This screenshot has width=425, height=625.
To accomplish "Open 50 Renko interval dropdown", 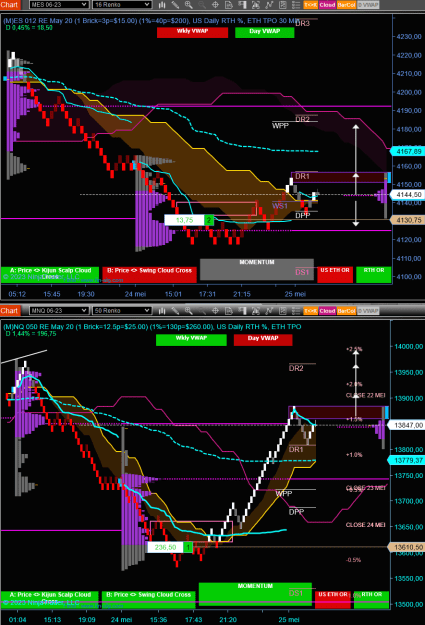I will (122, 311).
